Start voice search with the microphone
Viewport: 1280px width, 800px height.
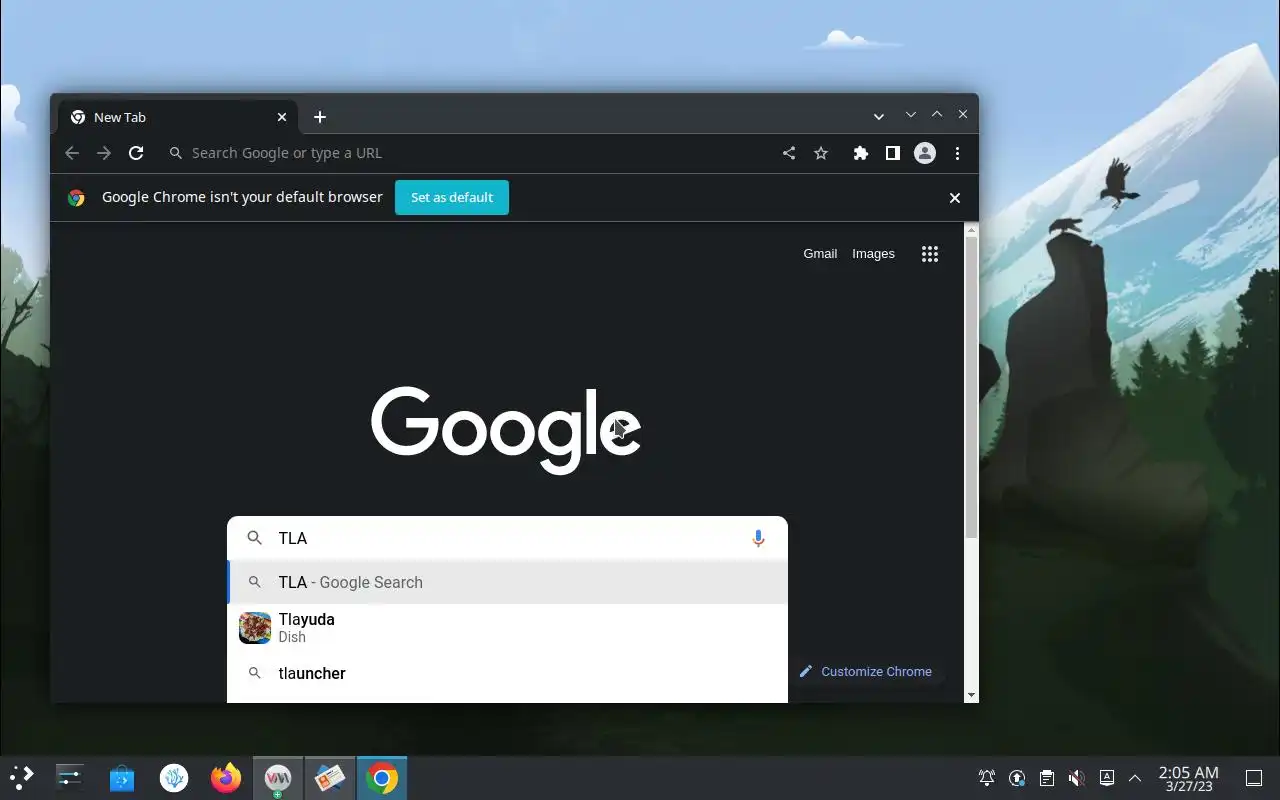(758, 538)
